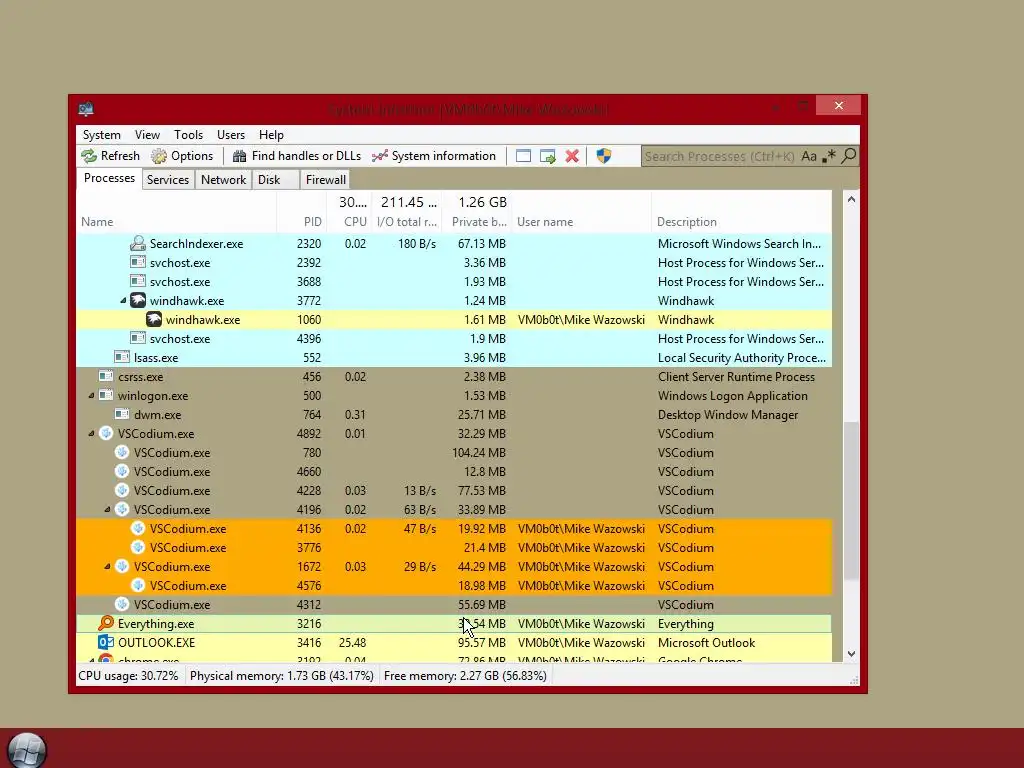This screenshot has width=1024, height=768.
Task: Click the magnifier icon in search box
Action: click(849, 156)
